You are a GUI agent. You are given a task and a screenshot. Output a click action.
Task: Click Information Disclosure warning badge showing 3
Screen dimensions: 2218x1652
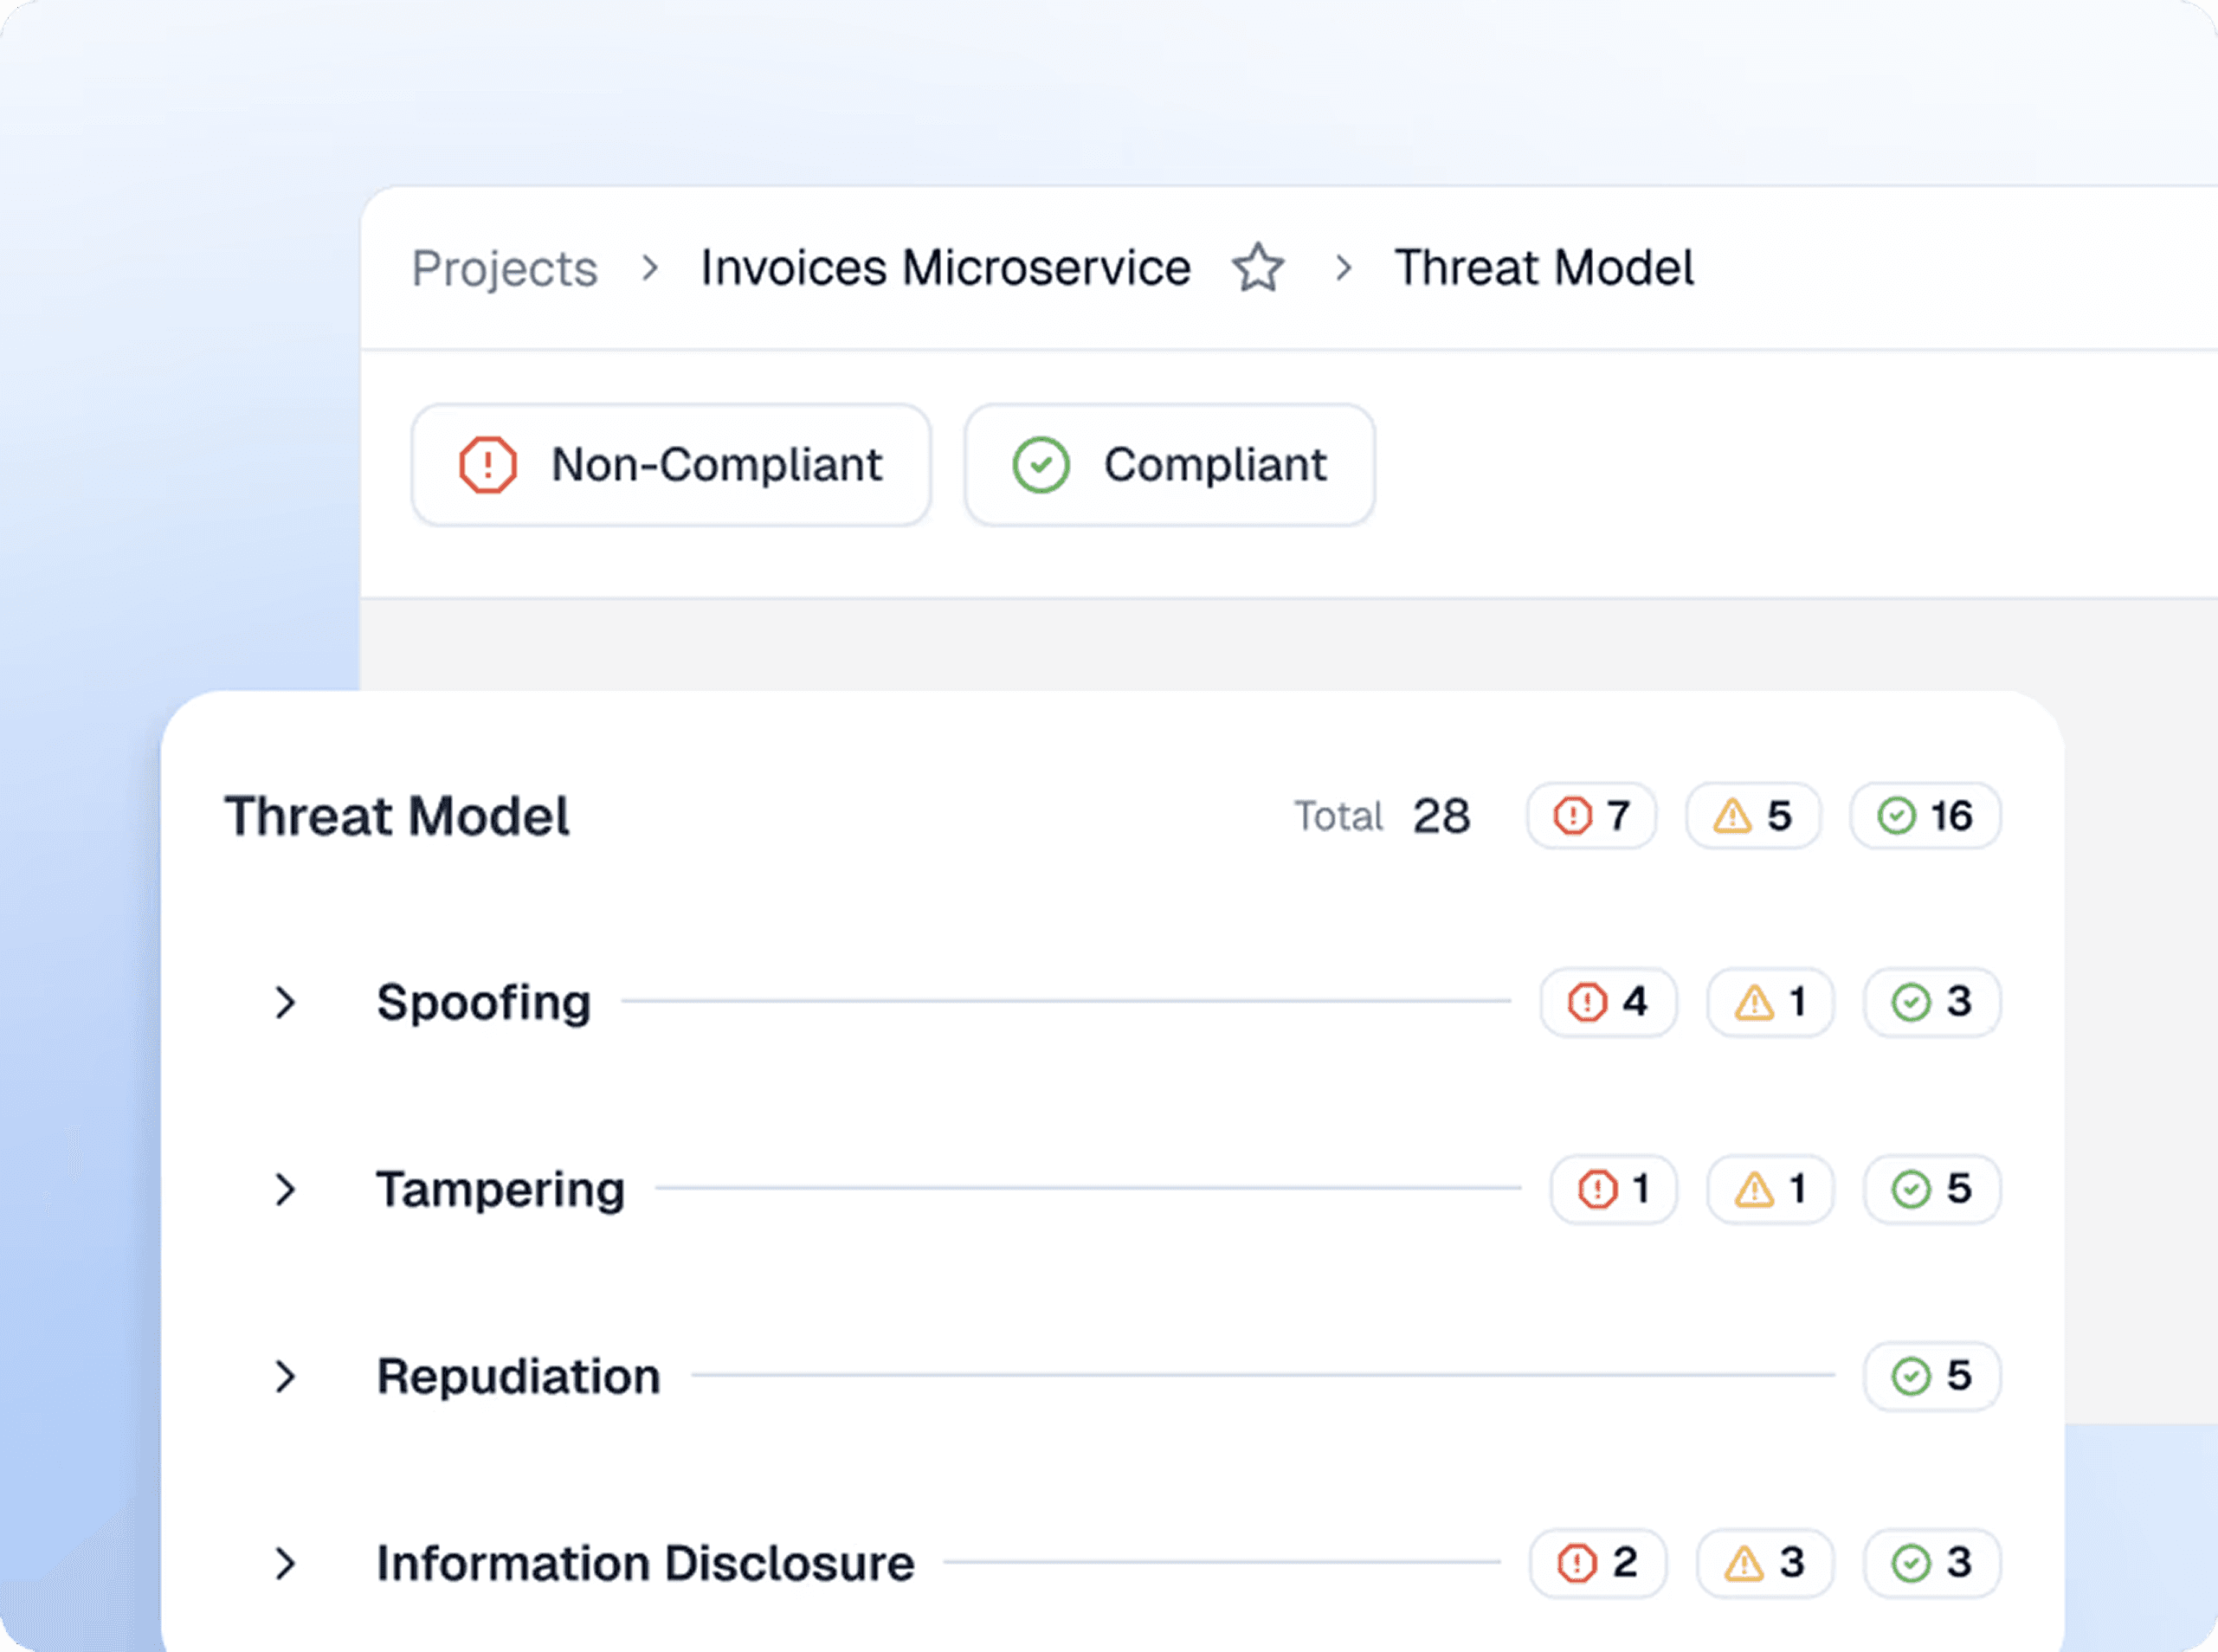1764,1563
